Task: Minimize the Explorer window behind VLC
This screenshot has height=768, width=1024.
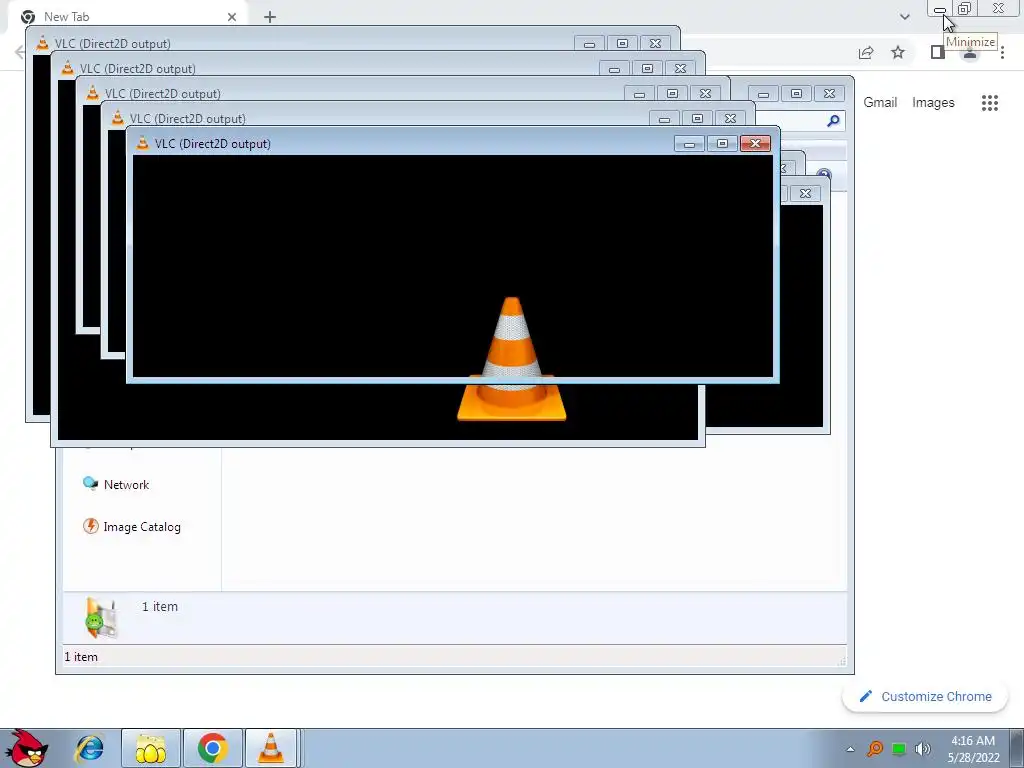Action: click(x=763, y=94)
